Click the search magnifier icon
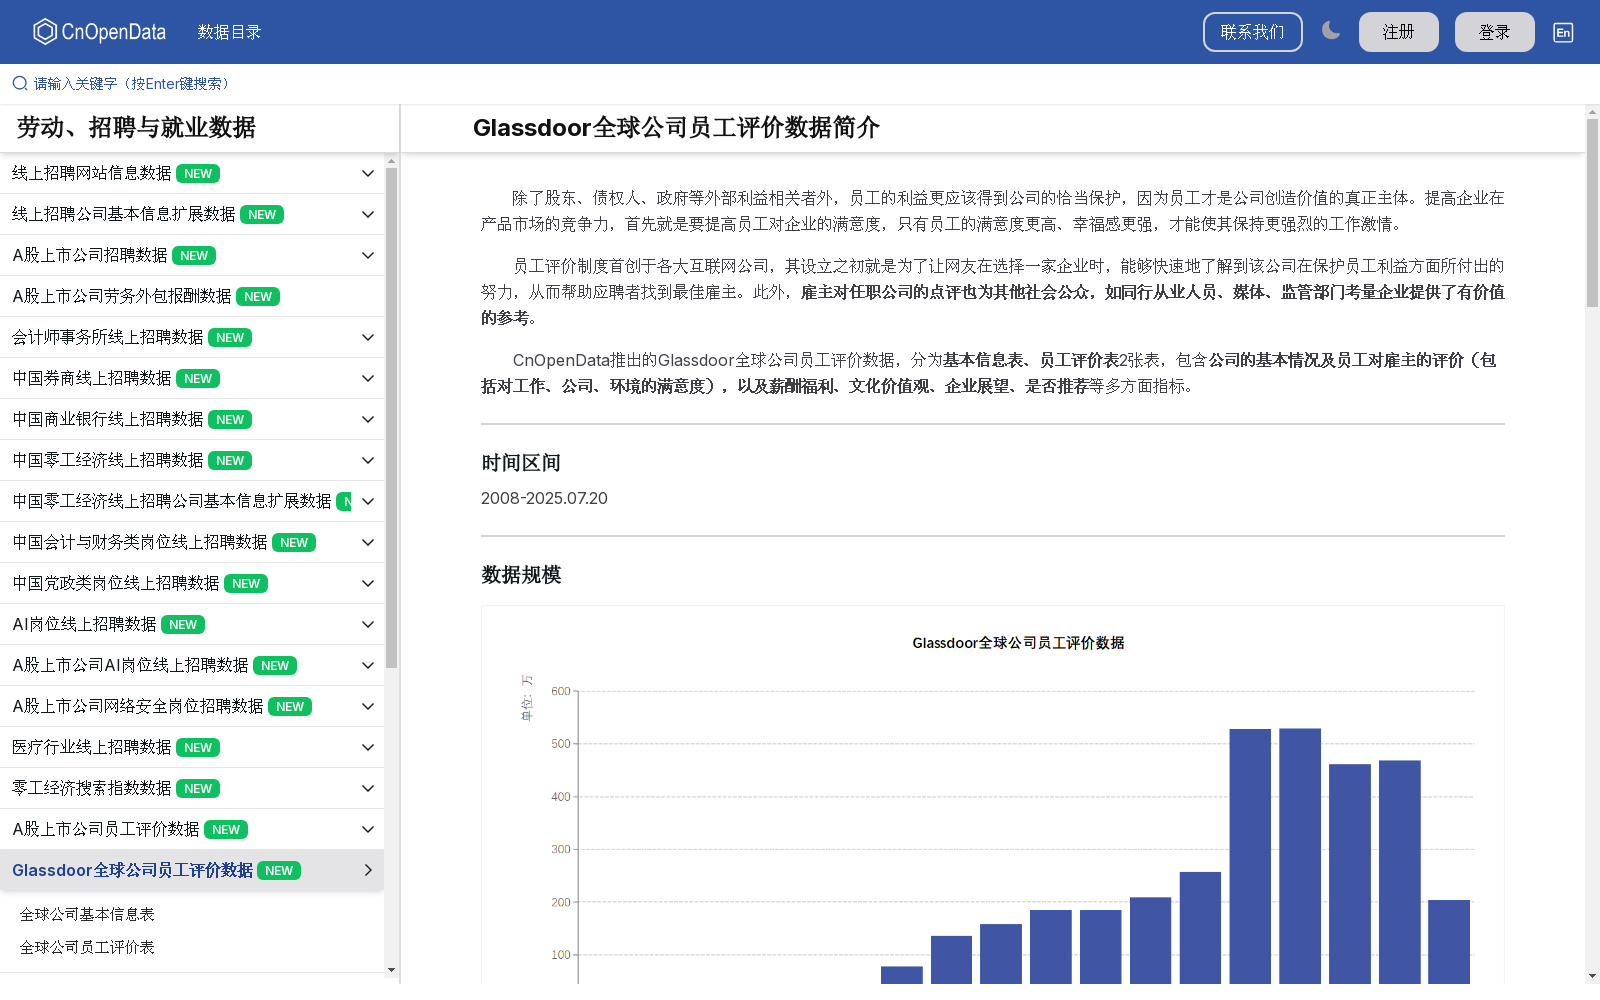Viewport: 1600px width, 1000px height. 20,83
